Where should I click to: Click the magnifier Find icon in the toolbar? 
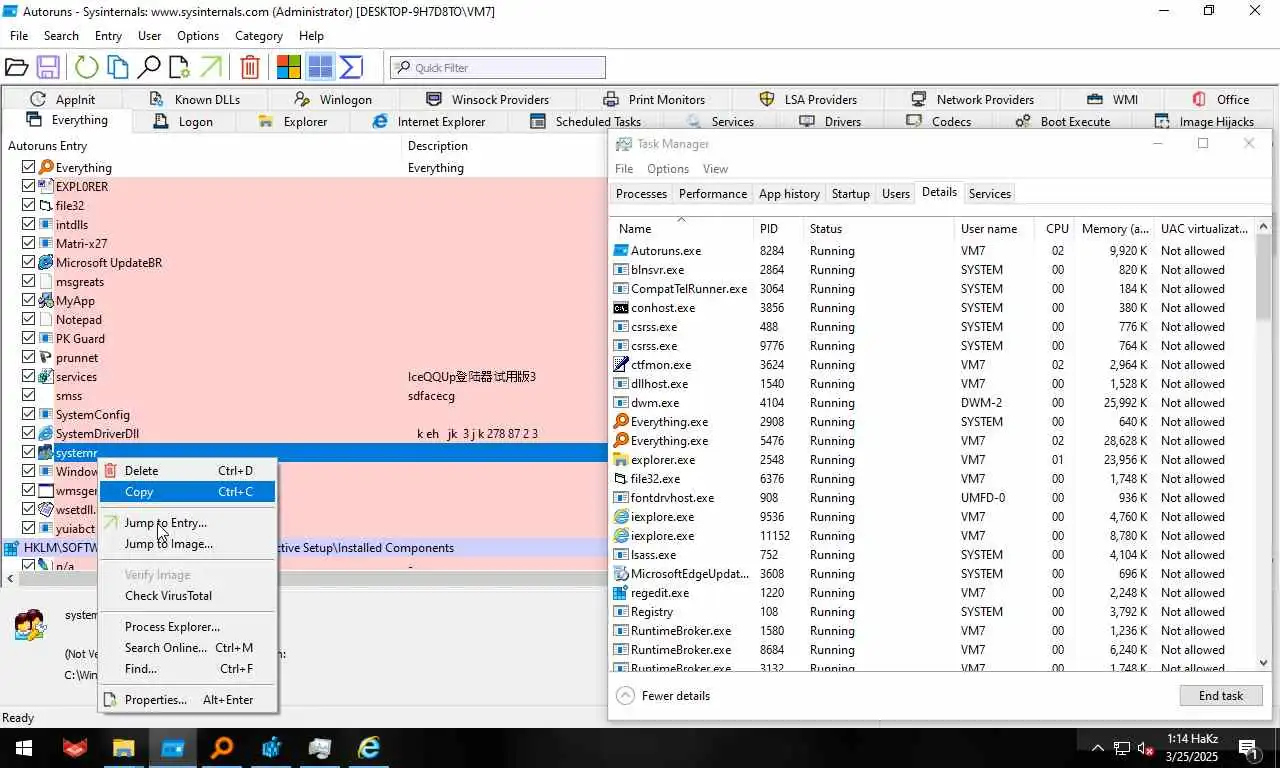(149, 67)
